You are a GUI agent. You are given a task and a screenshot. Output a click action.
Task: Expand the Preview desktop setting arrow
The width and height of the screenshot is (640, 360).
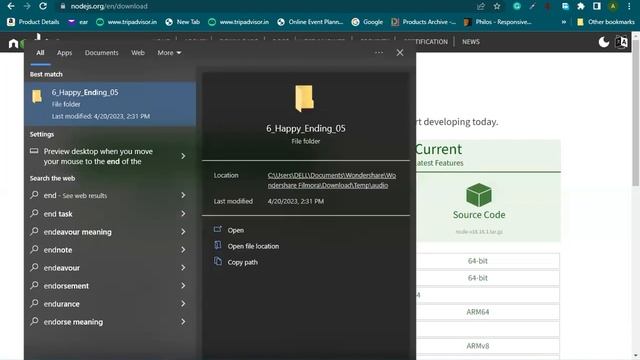pos(183,156)
